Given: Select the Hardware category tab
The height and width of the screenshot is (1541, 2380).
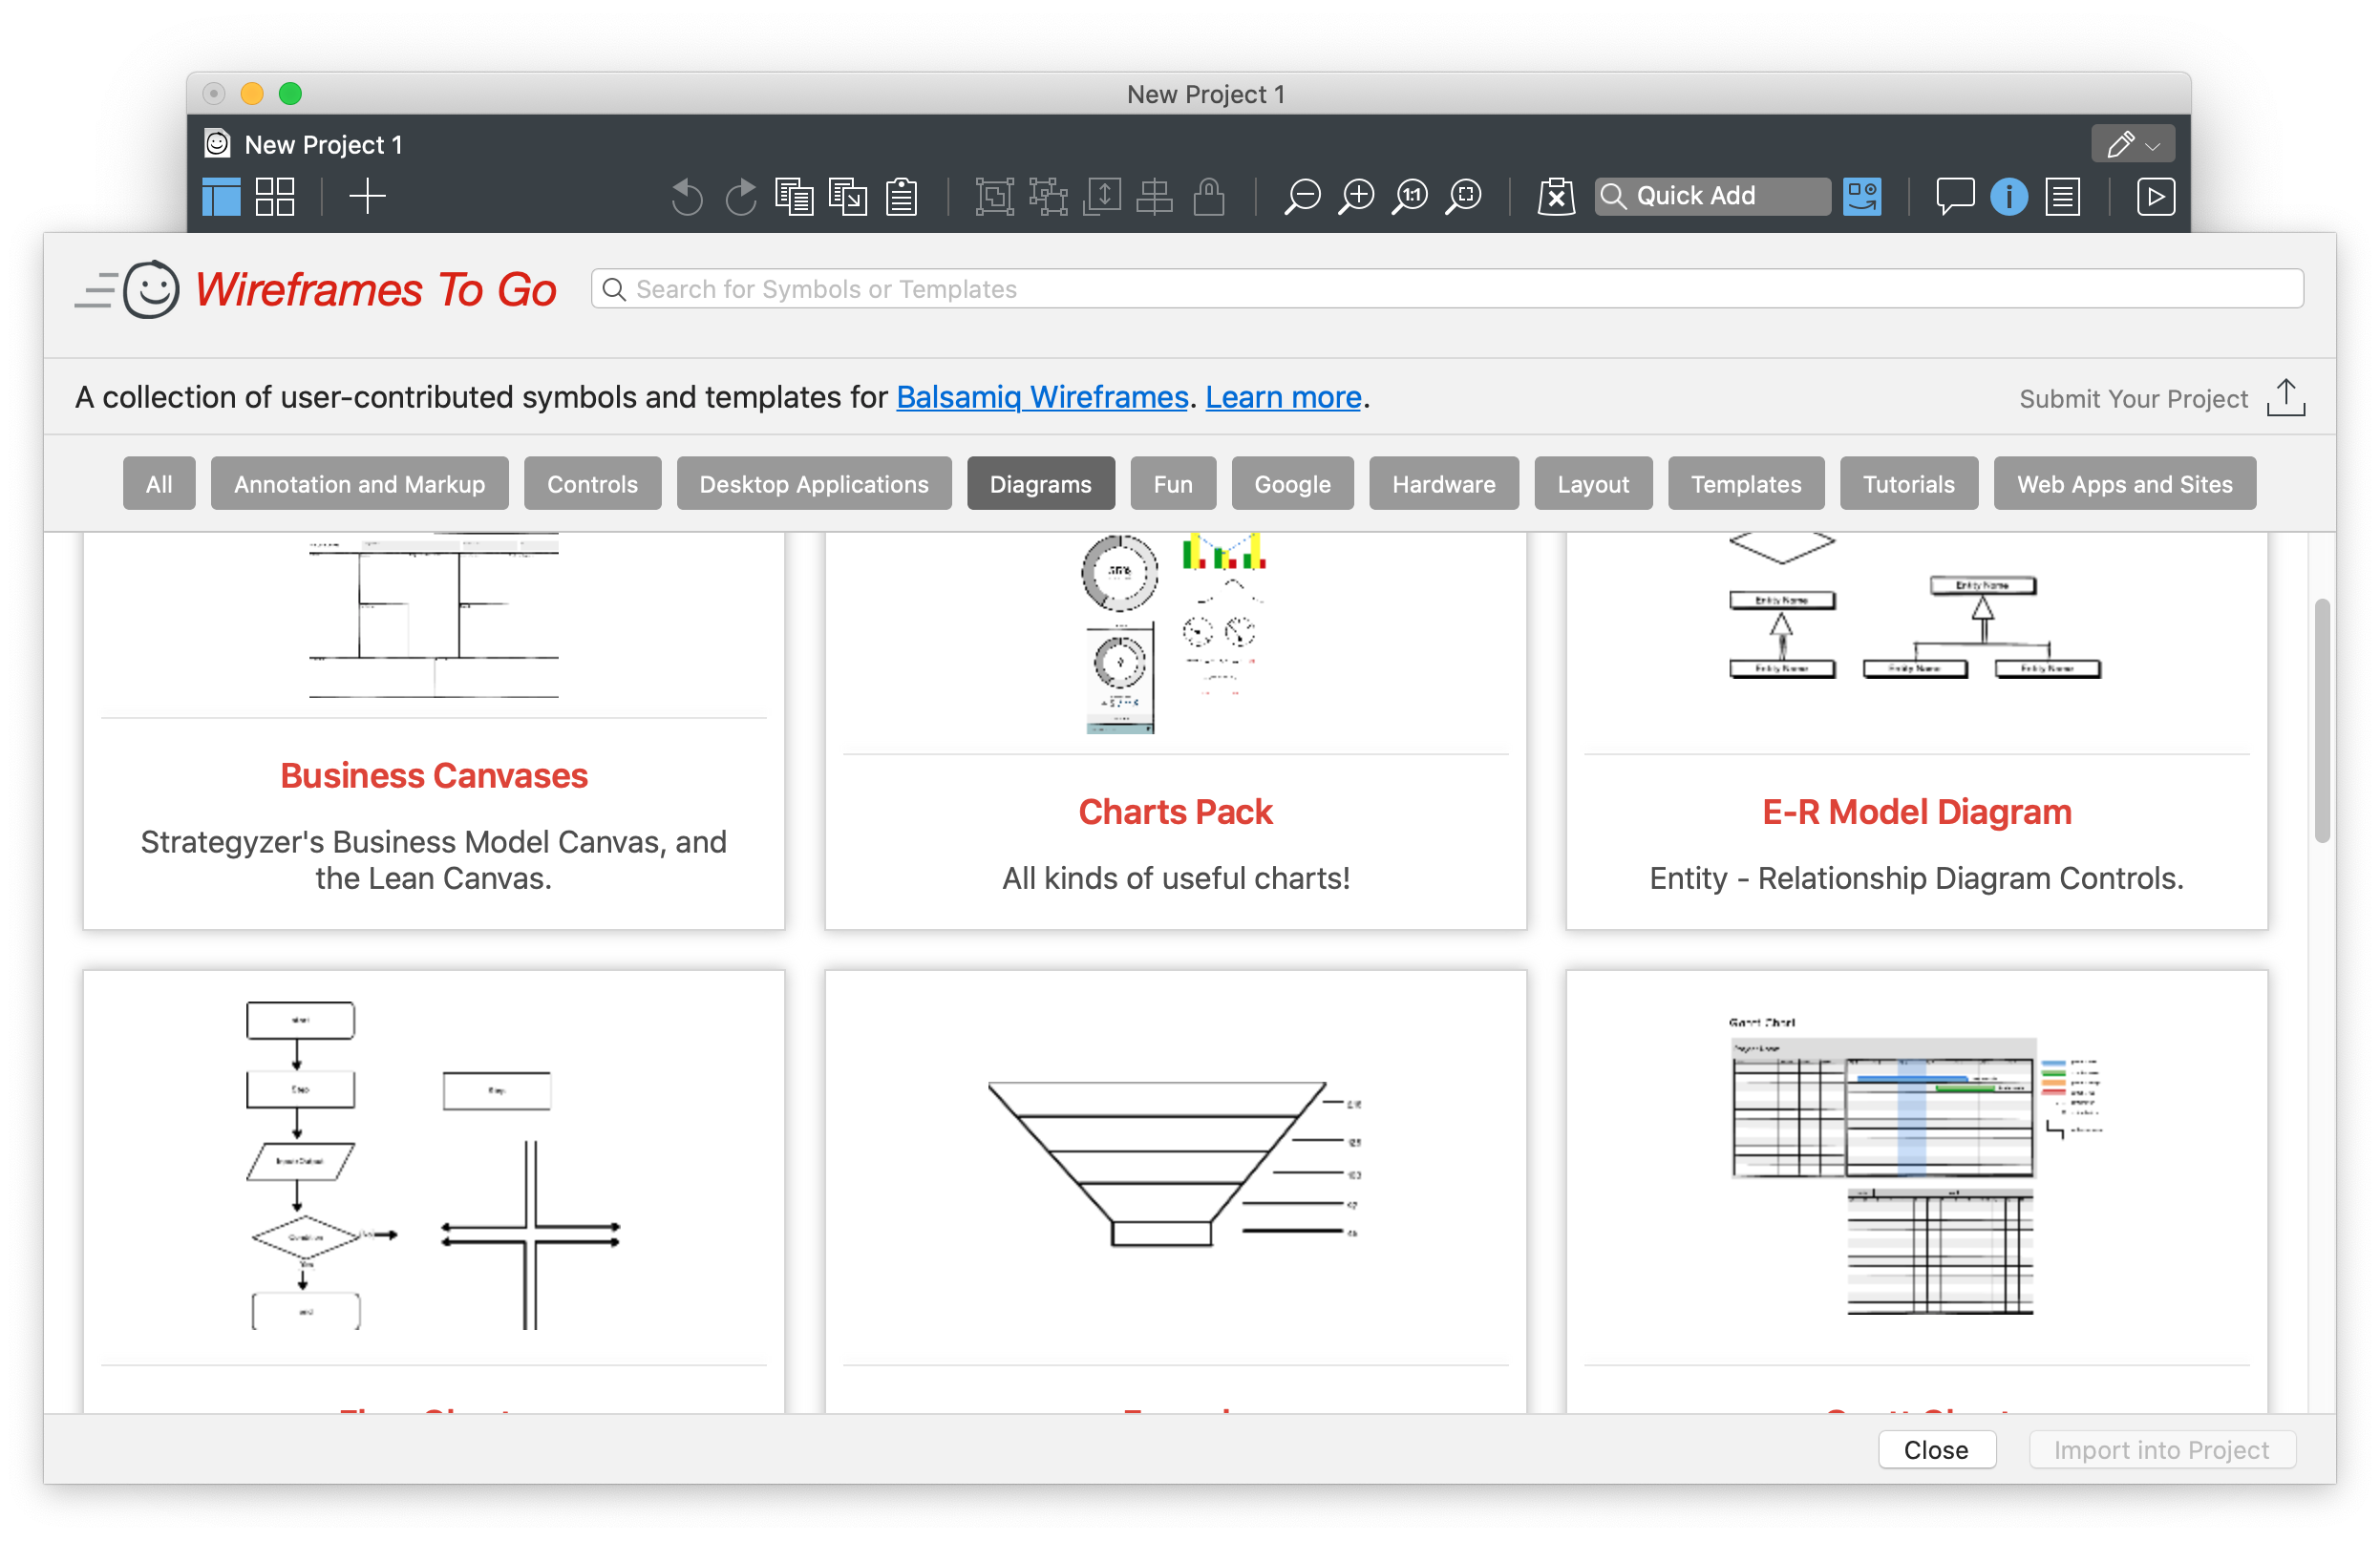Looking at the screenshot, I should (x=1443, y=484).
